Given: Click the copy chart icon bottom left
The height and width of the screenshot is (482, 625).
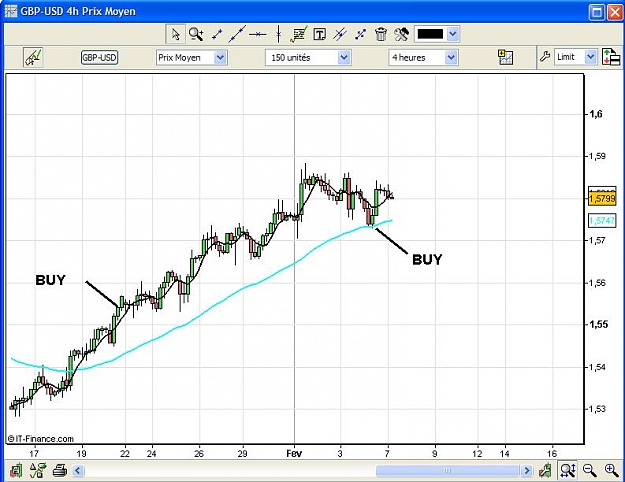Looking at the screenshot, I should 16,470.
